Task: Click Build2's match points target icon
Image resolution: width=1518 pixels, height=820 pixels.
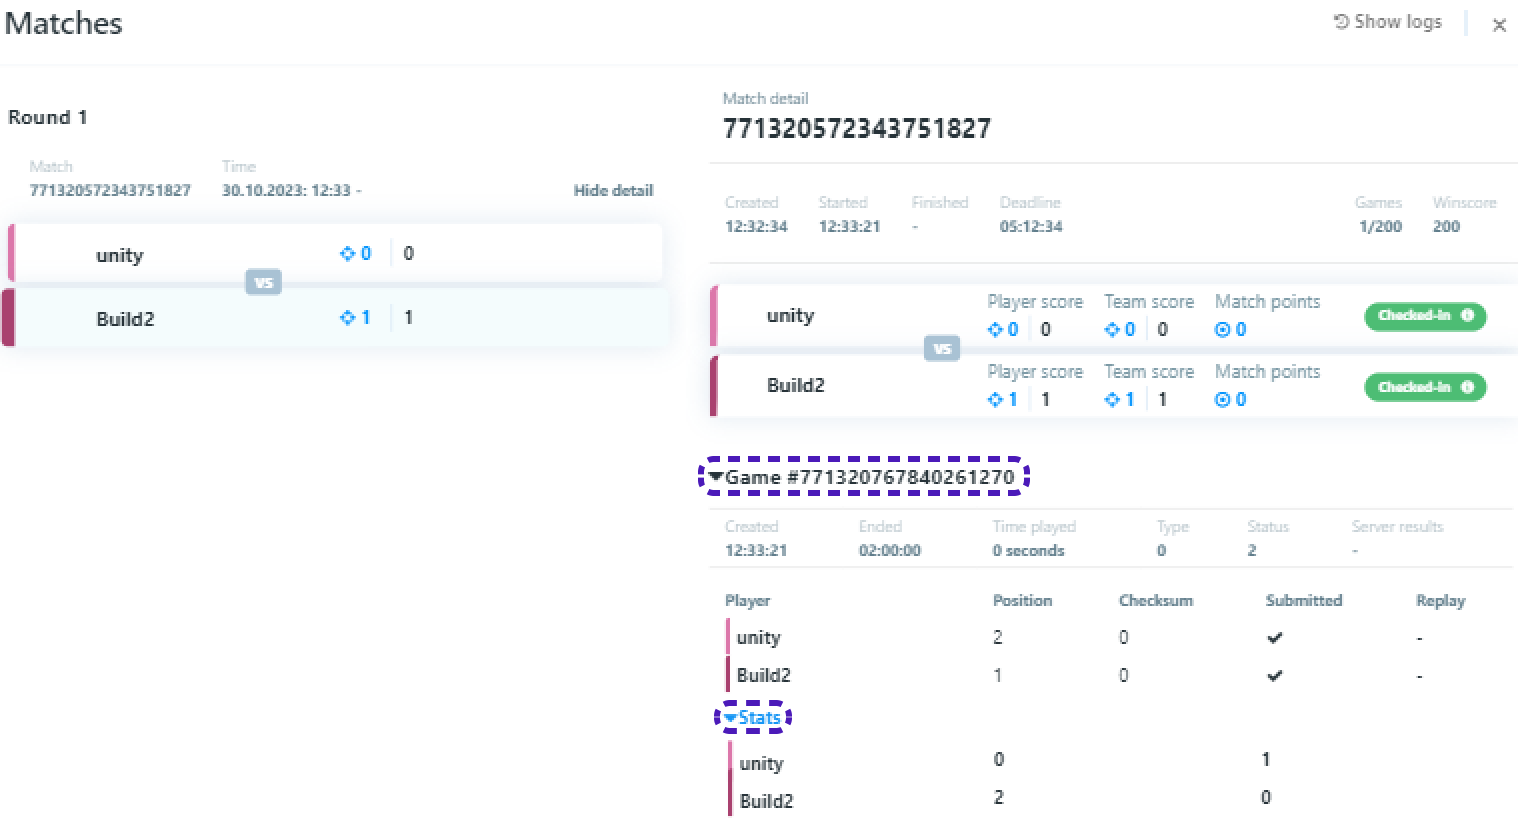Action: 1221,400
